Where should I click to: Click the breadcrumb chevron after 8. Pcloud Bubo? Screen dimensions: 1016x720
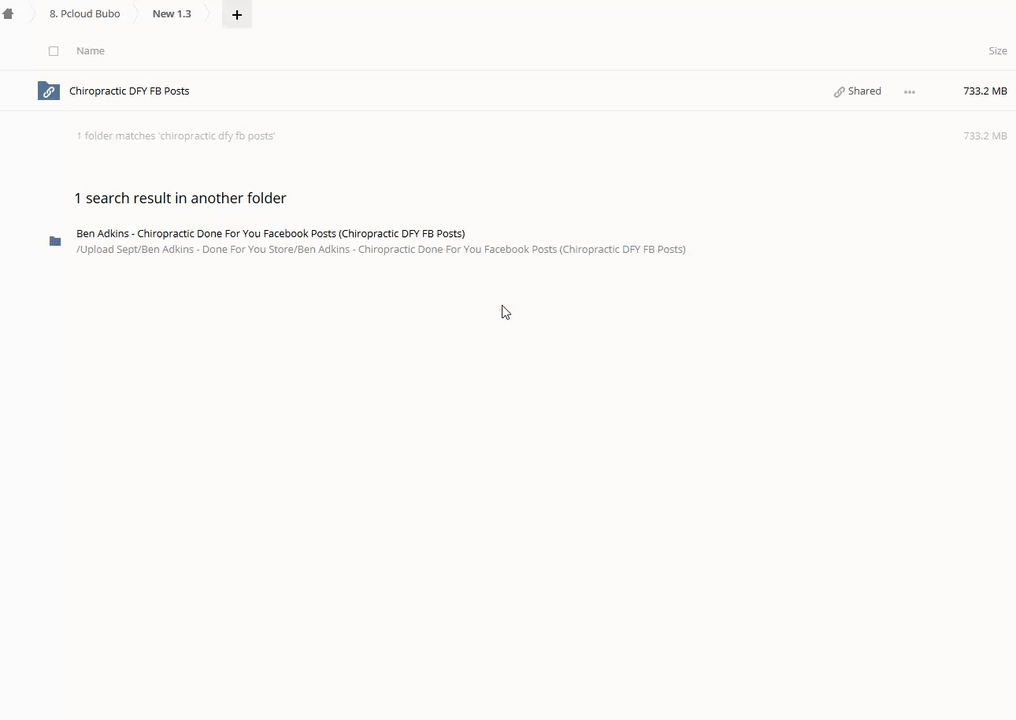(x=135, y=14)
